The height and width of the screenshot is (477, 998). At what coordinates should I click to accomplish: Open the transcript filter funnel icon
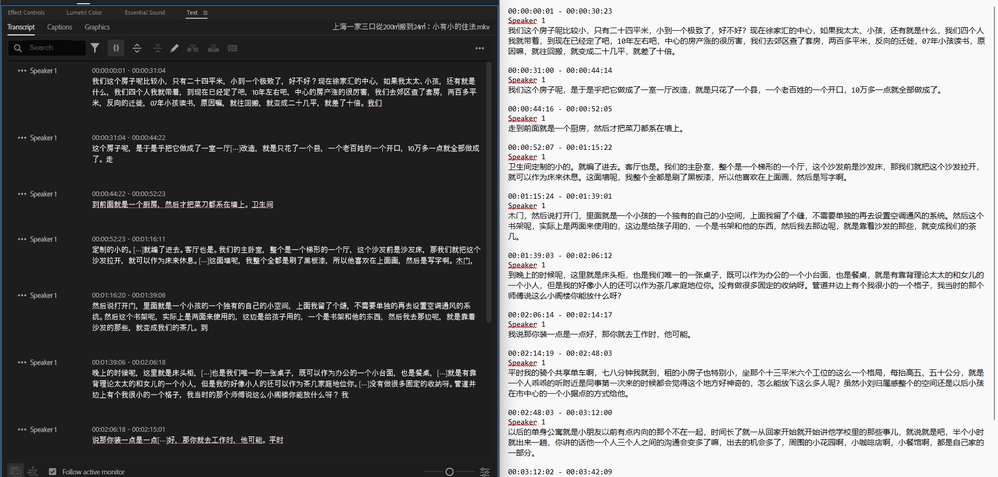[95, 48]
